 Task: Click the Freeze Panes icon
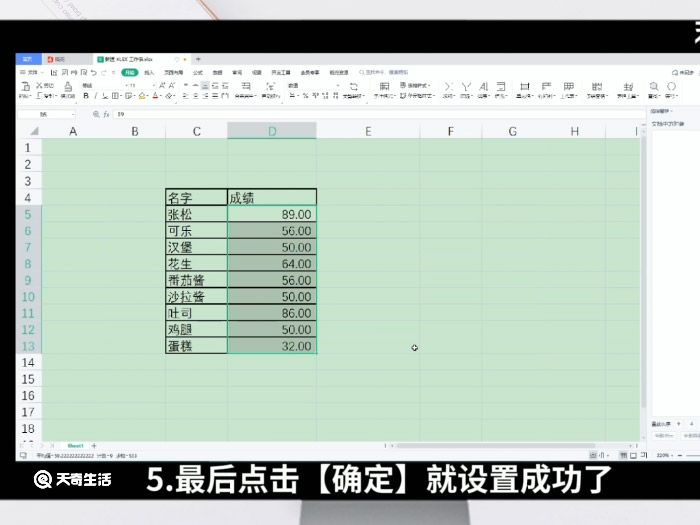(x=596, y=86)
